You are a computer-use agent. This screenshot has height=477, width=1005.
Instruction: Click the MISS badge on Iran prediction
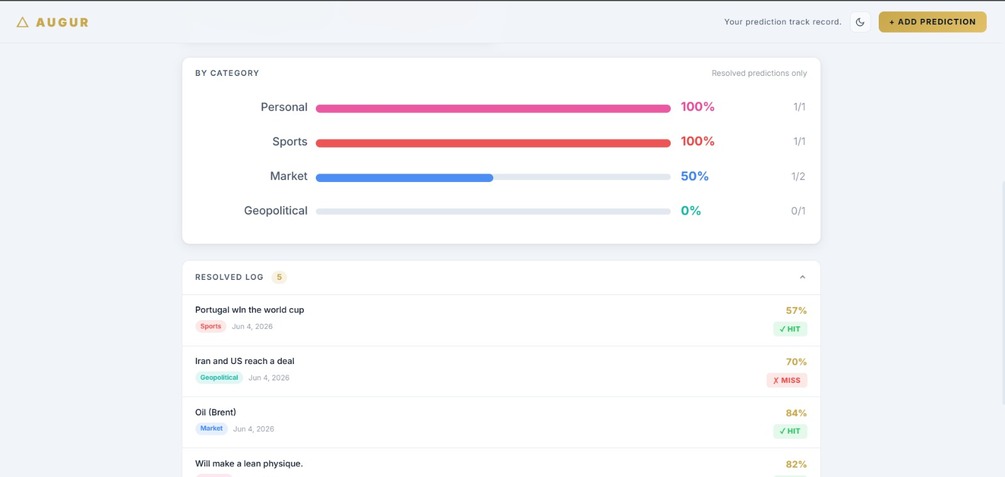tap(786, 380)
